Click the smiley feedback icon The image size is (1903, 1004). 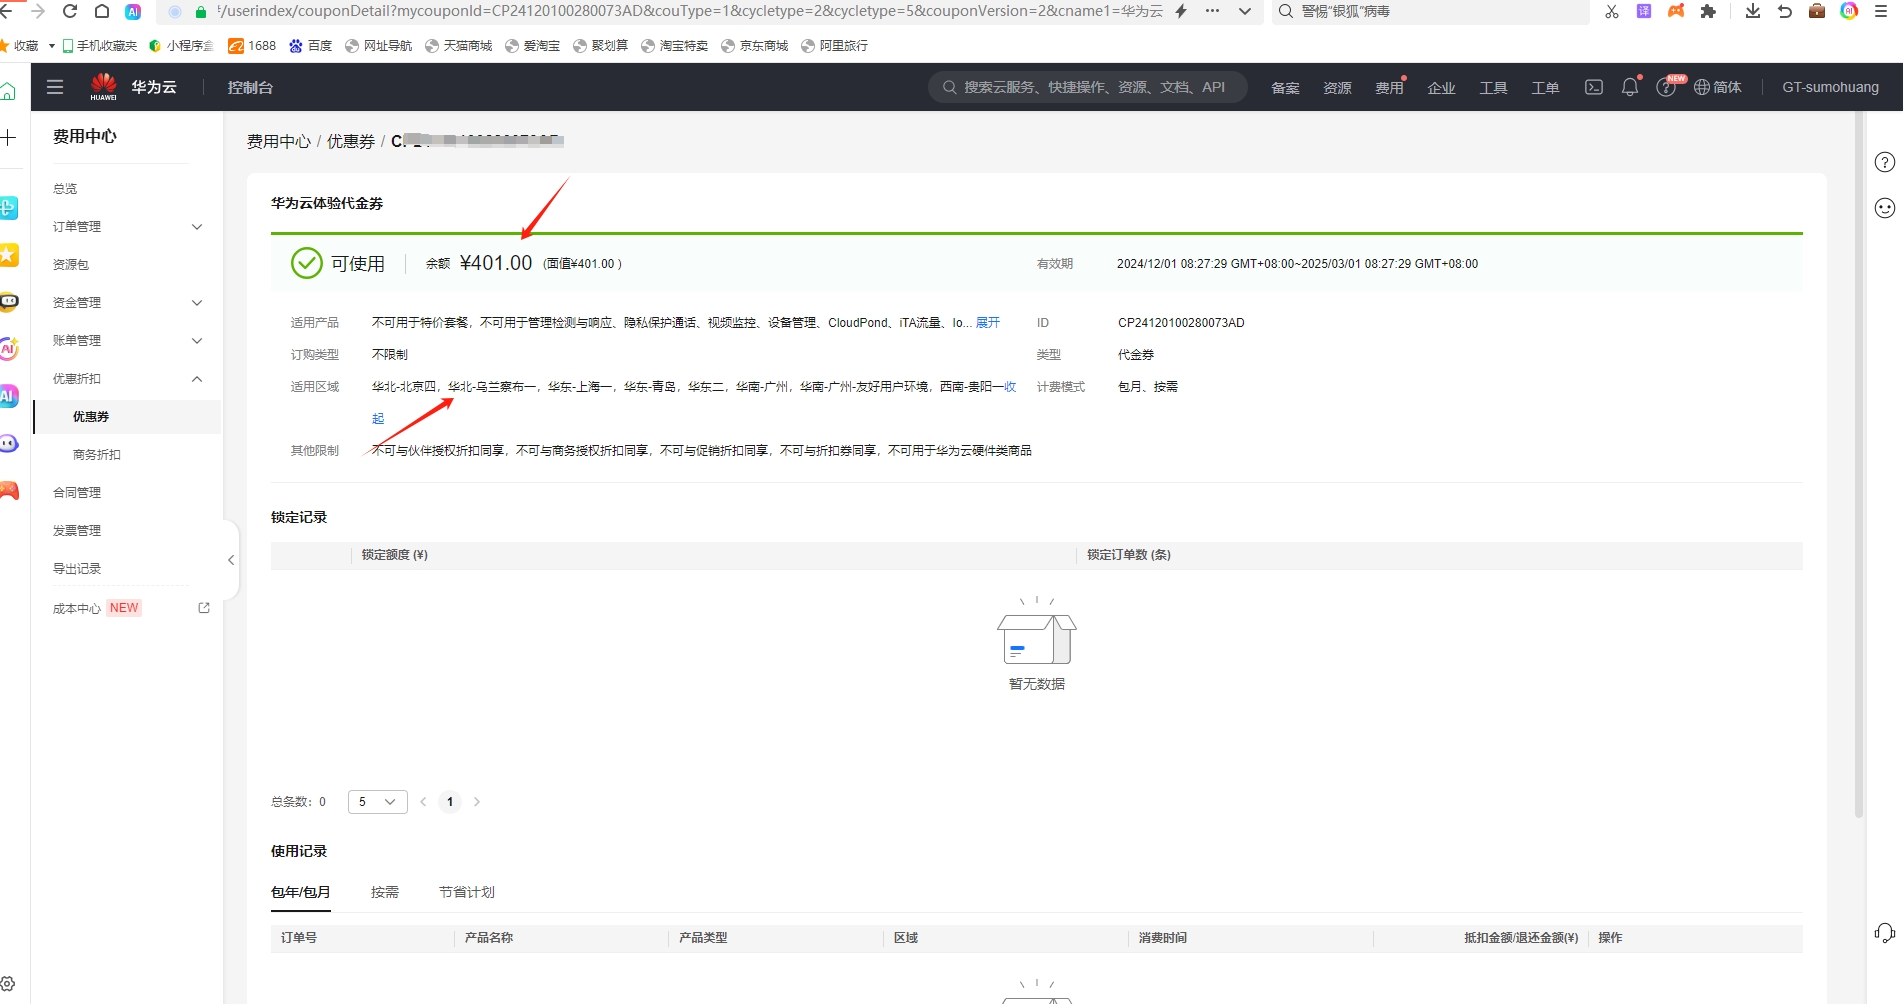pos(1884,208)
